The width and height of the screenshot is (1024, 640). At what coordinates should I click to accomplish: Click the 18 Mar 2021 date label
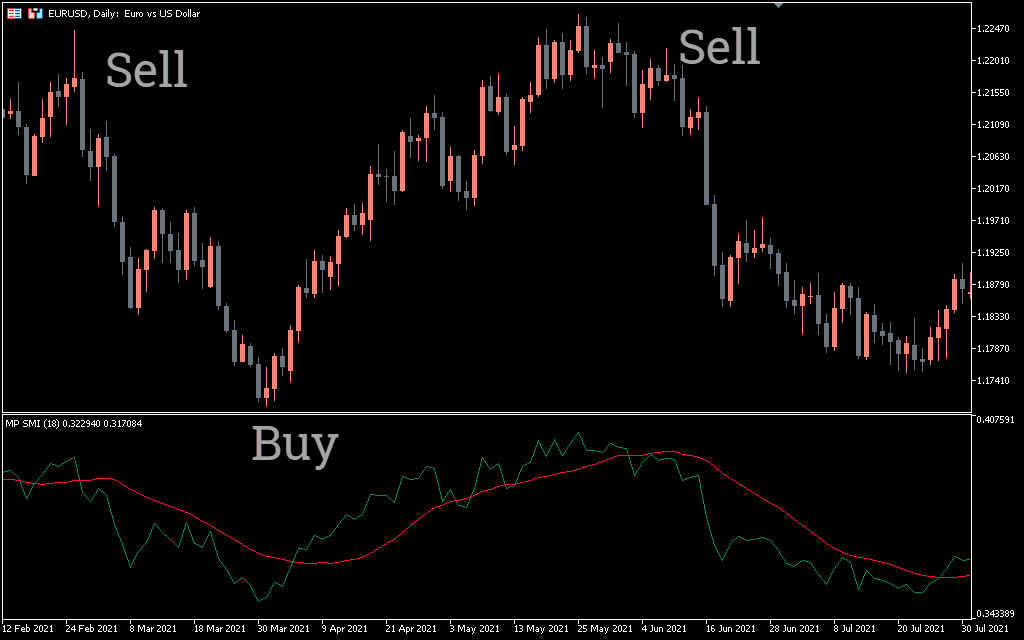coord(219,629)
